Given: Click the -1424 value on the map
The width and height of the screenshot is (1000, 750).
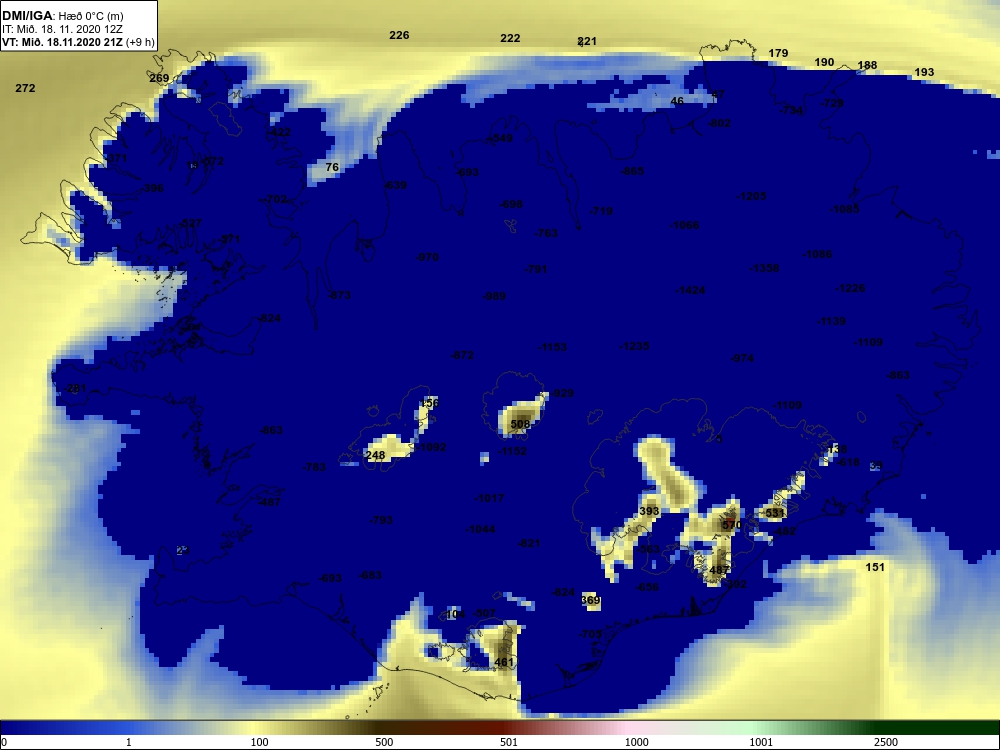Looking at the screenshot, I should (691, 290).
